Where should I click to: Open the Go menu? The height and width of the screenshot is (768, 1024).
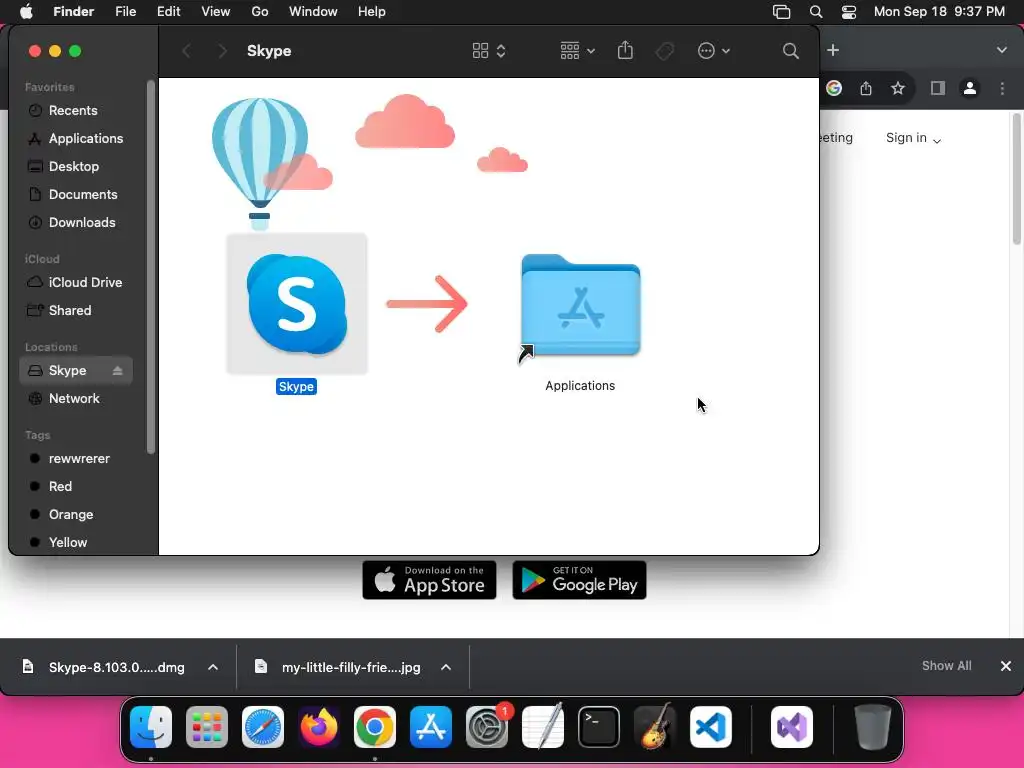click(260, 12)
